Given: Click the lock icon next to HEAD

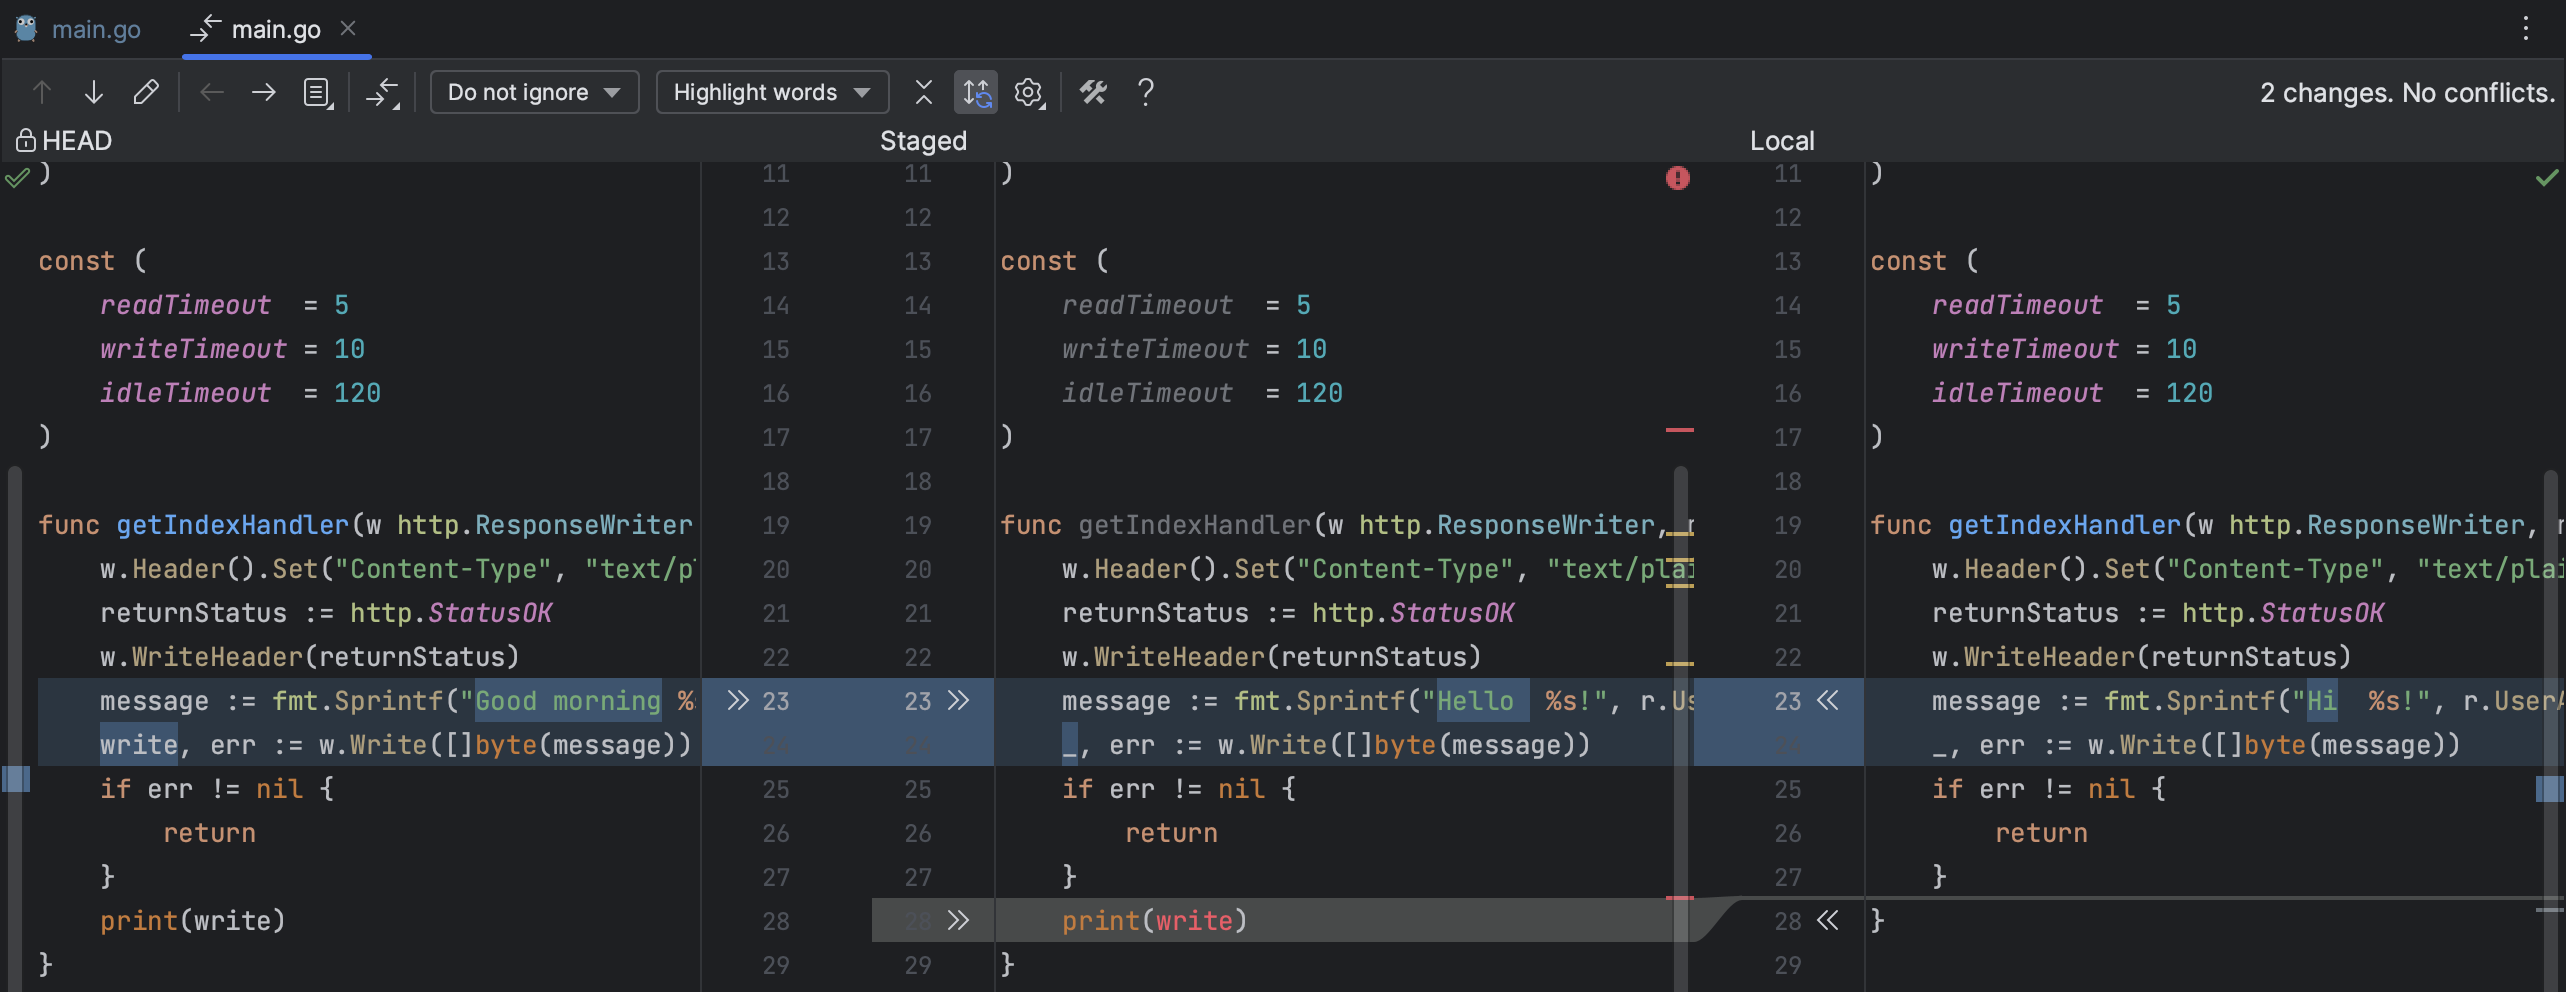Looking at the screenshot, I should click(25, 139).
